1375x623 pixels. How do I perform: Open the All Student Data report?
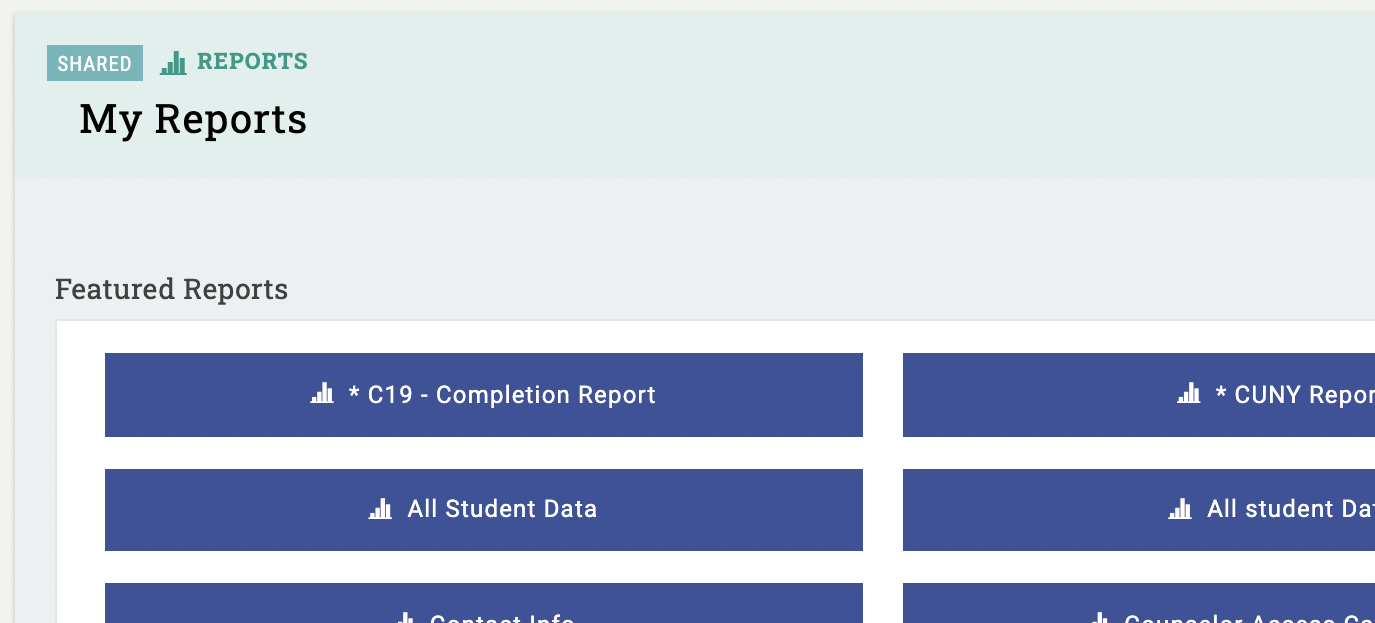[484, 510]
